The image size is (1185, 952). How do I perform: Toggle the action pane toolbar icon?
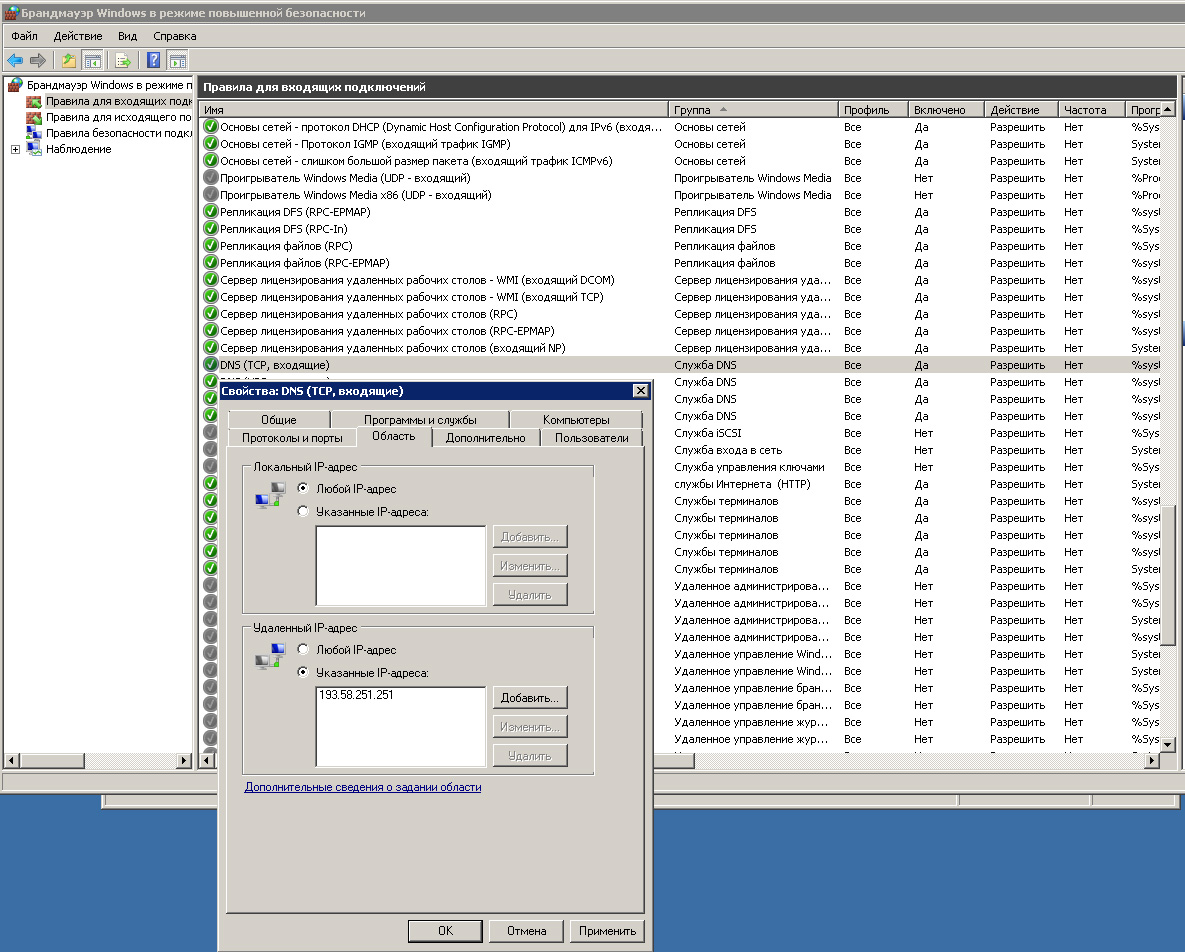(178, 60)
